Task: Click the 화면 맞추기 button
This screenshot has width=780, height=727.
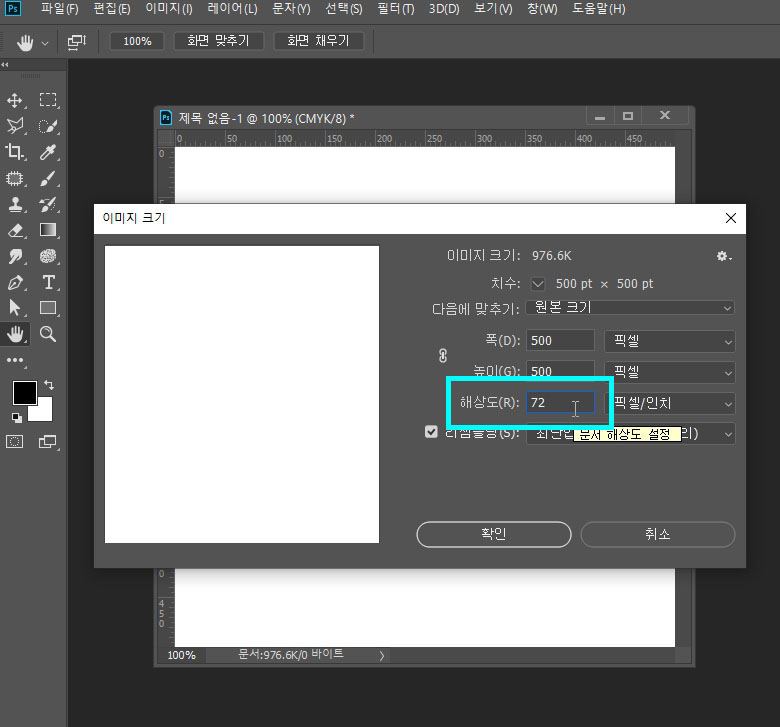Action: point(218,41)
